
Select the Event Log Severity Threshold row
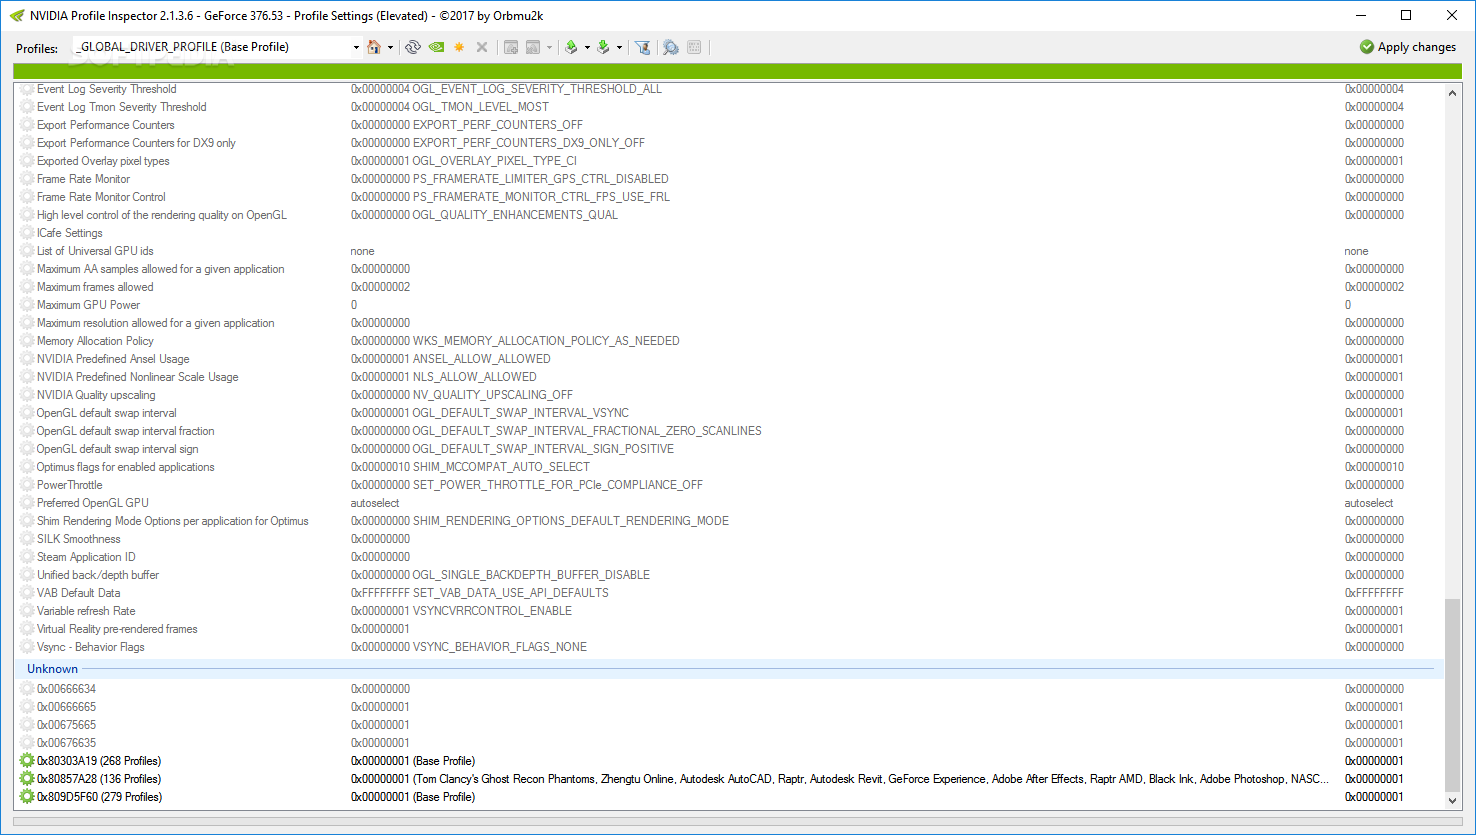[729, 89]
